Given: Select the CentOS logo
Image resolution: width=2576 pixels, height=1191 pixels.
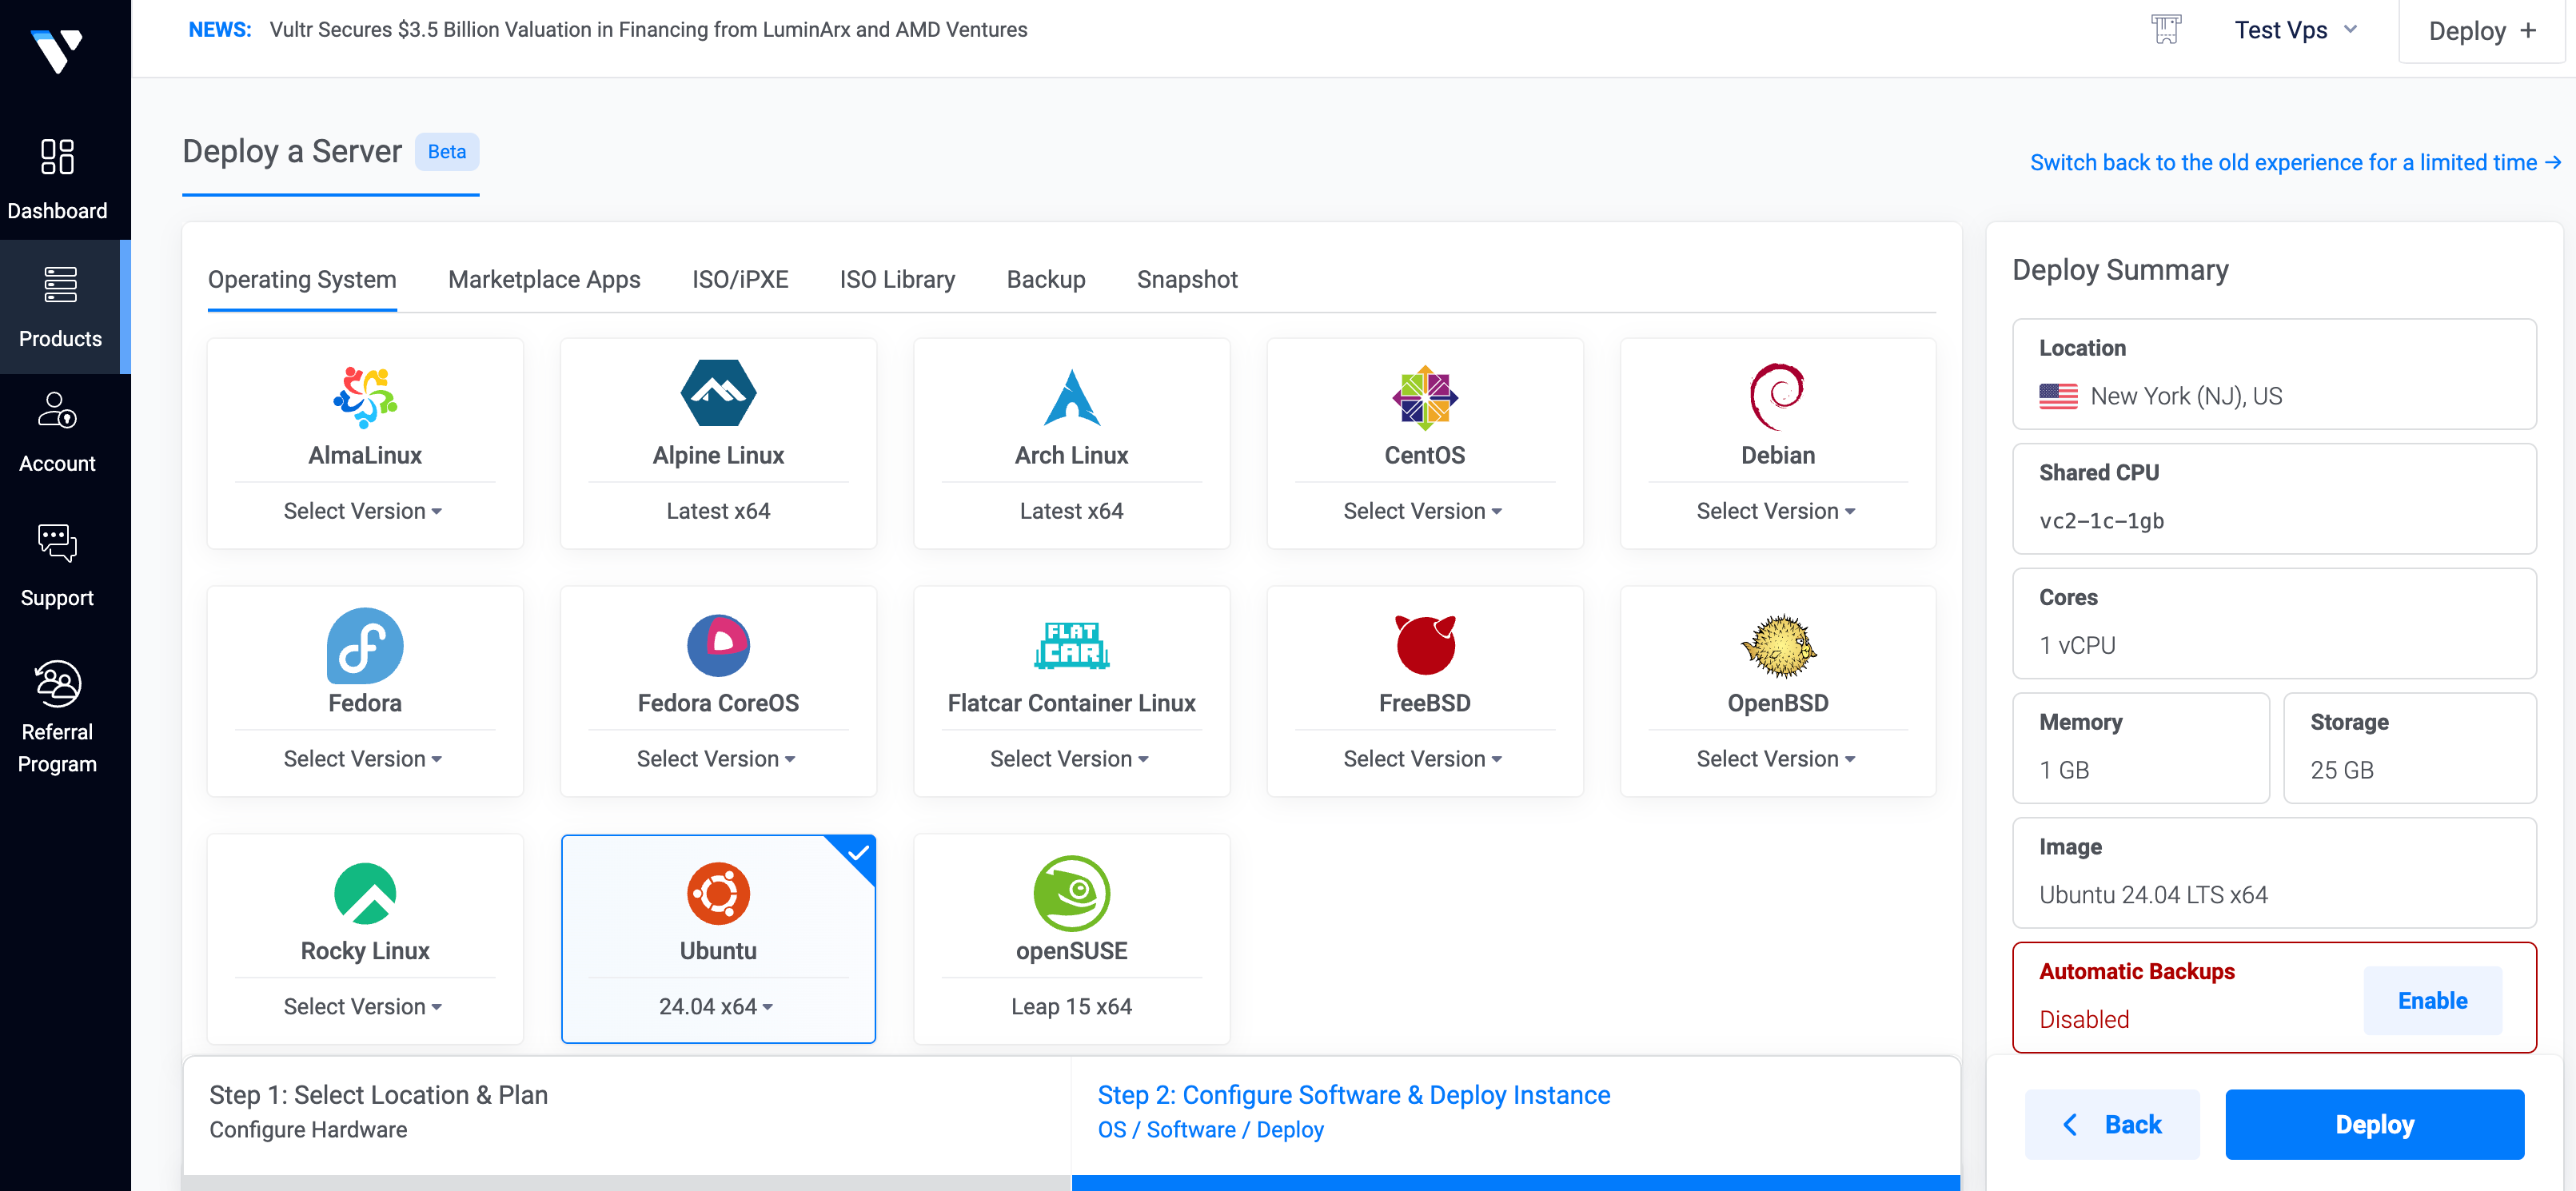Looking at the screenshot, I should point(1424,397).
